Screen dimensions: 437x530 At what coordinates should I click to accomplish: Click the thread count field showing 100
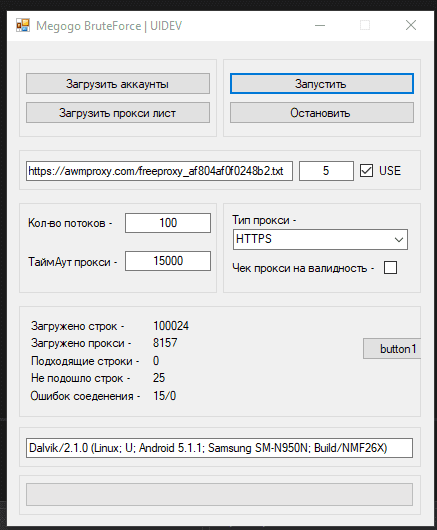click(168, 223)
